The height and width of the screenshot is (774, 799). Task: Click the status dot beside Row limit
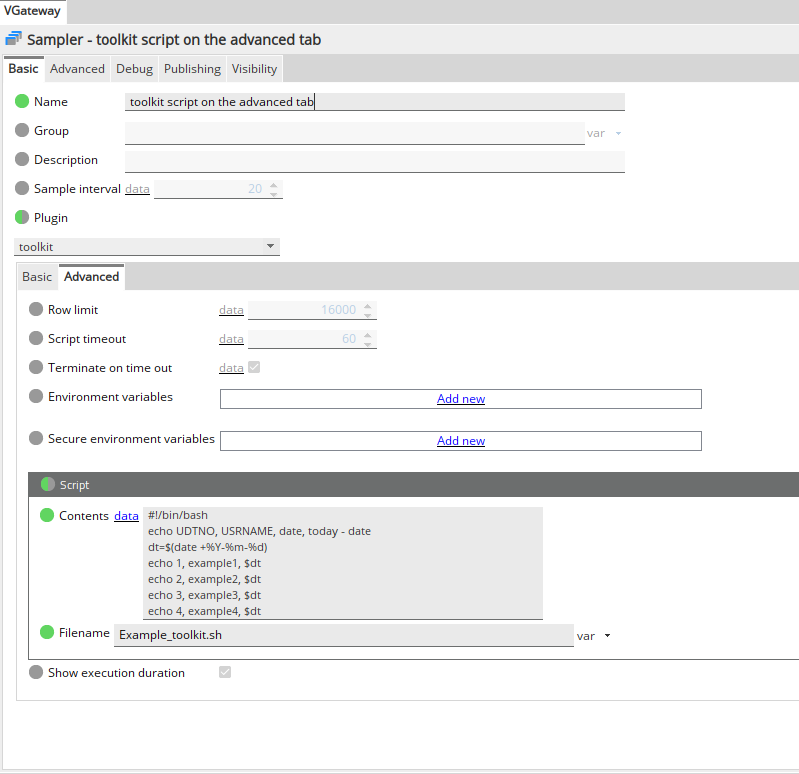(x=36, y=310)
